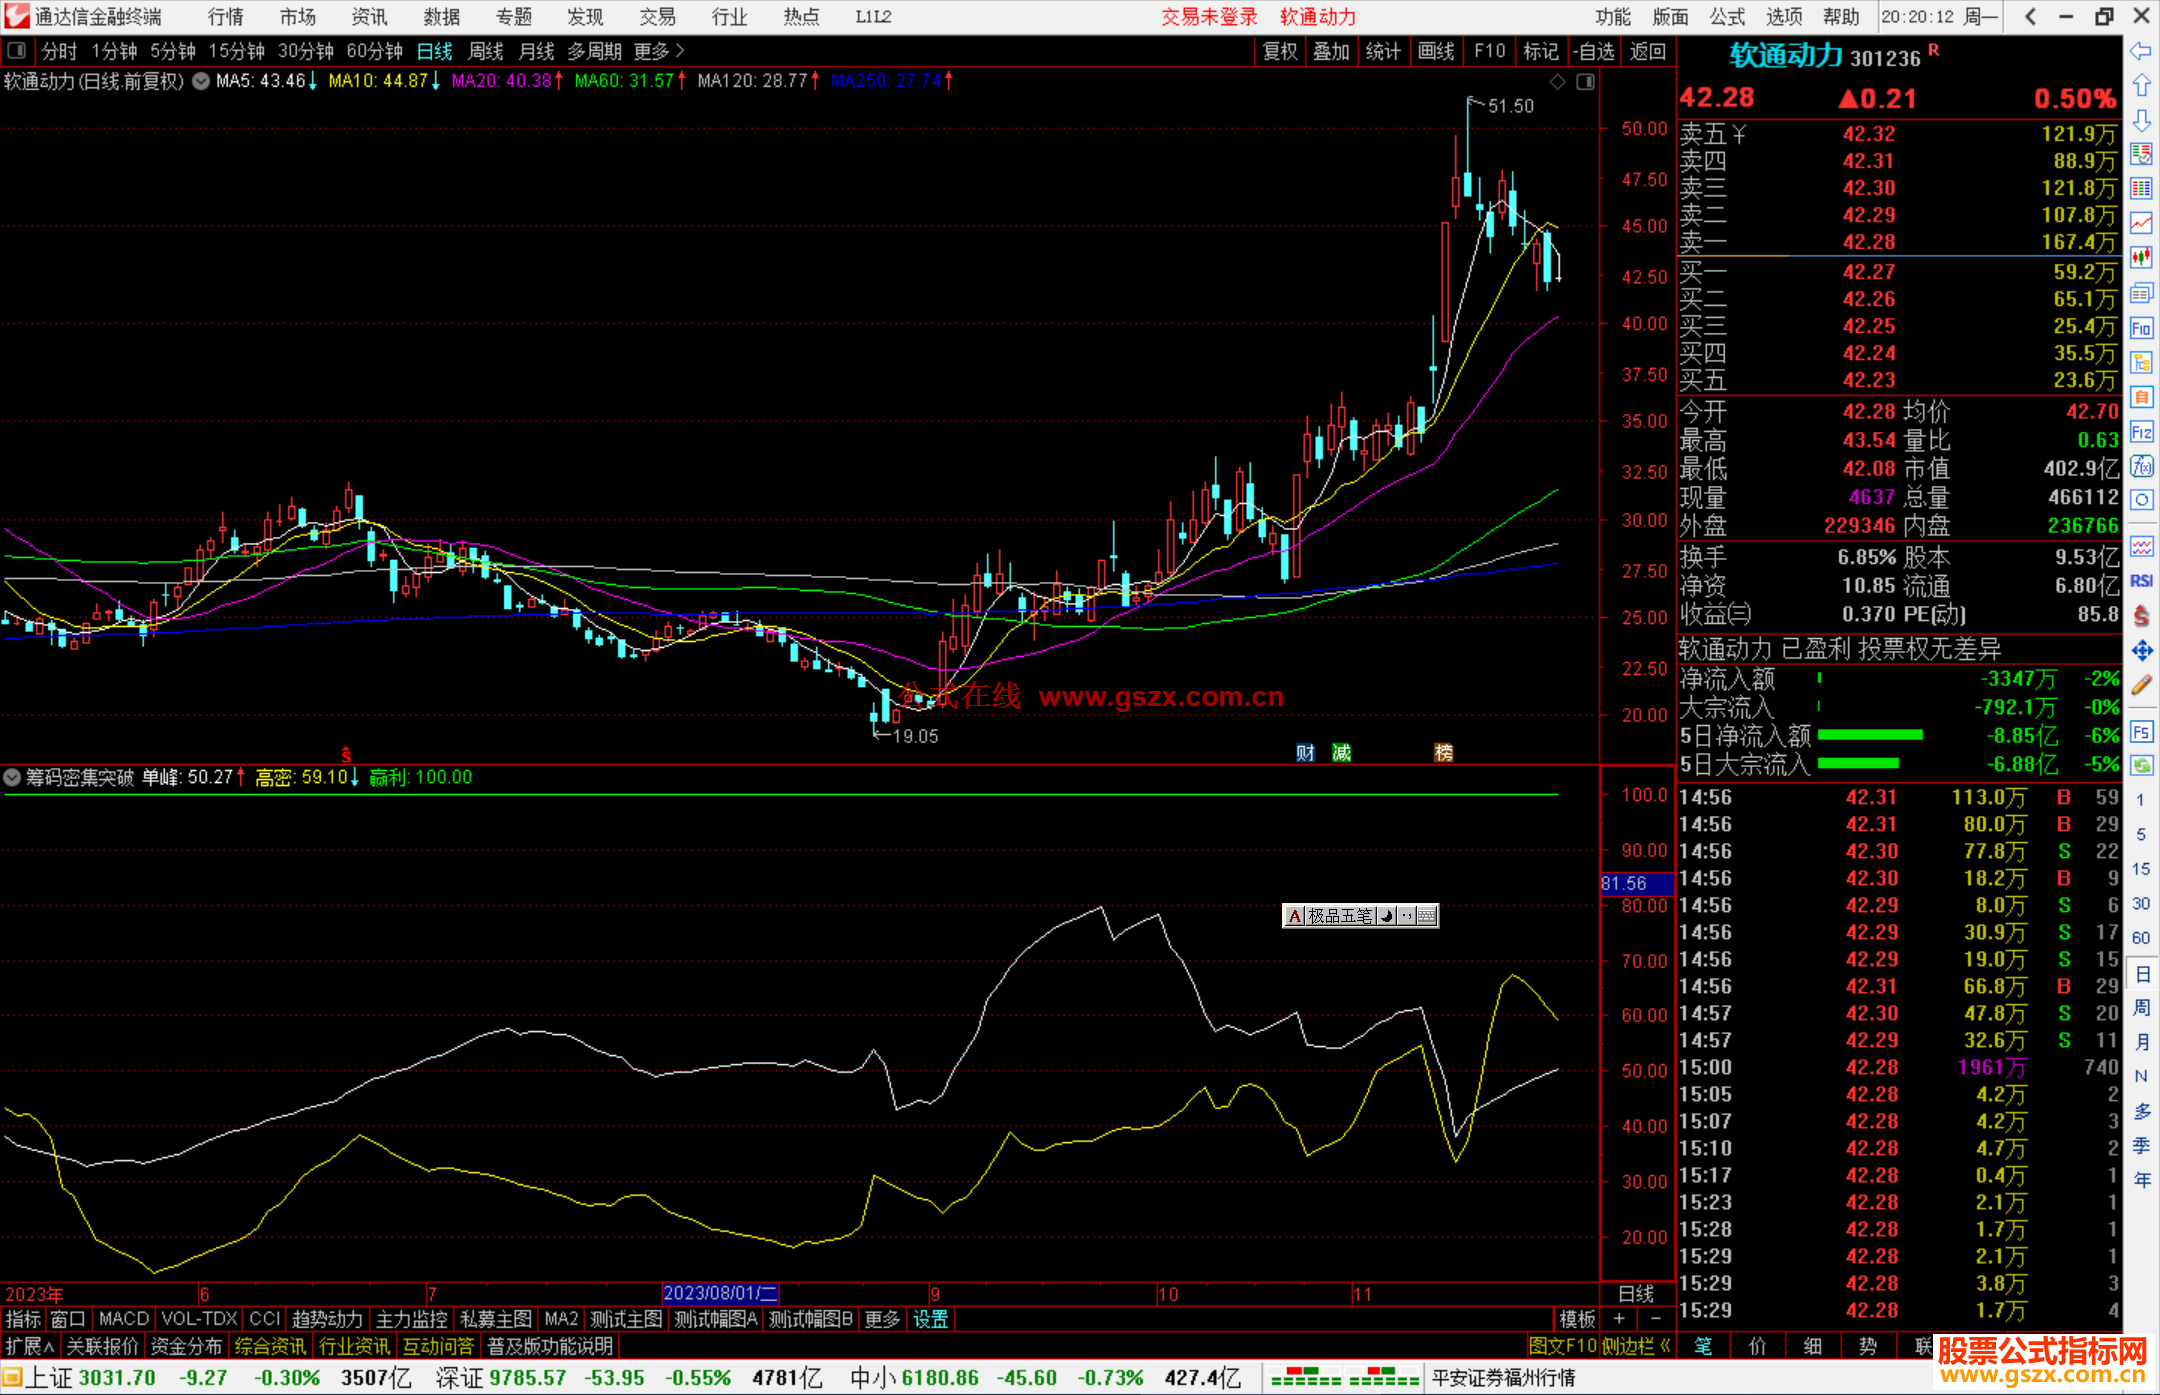Click the 复权 button
Screen dimensions: 2160x1395
[1279, 51]
